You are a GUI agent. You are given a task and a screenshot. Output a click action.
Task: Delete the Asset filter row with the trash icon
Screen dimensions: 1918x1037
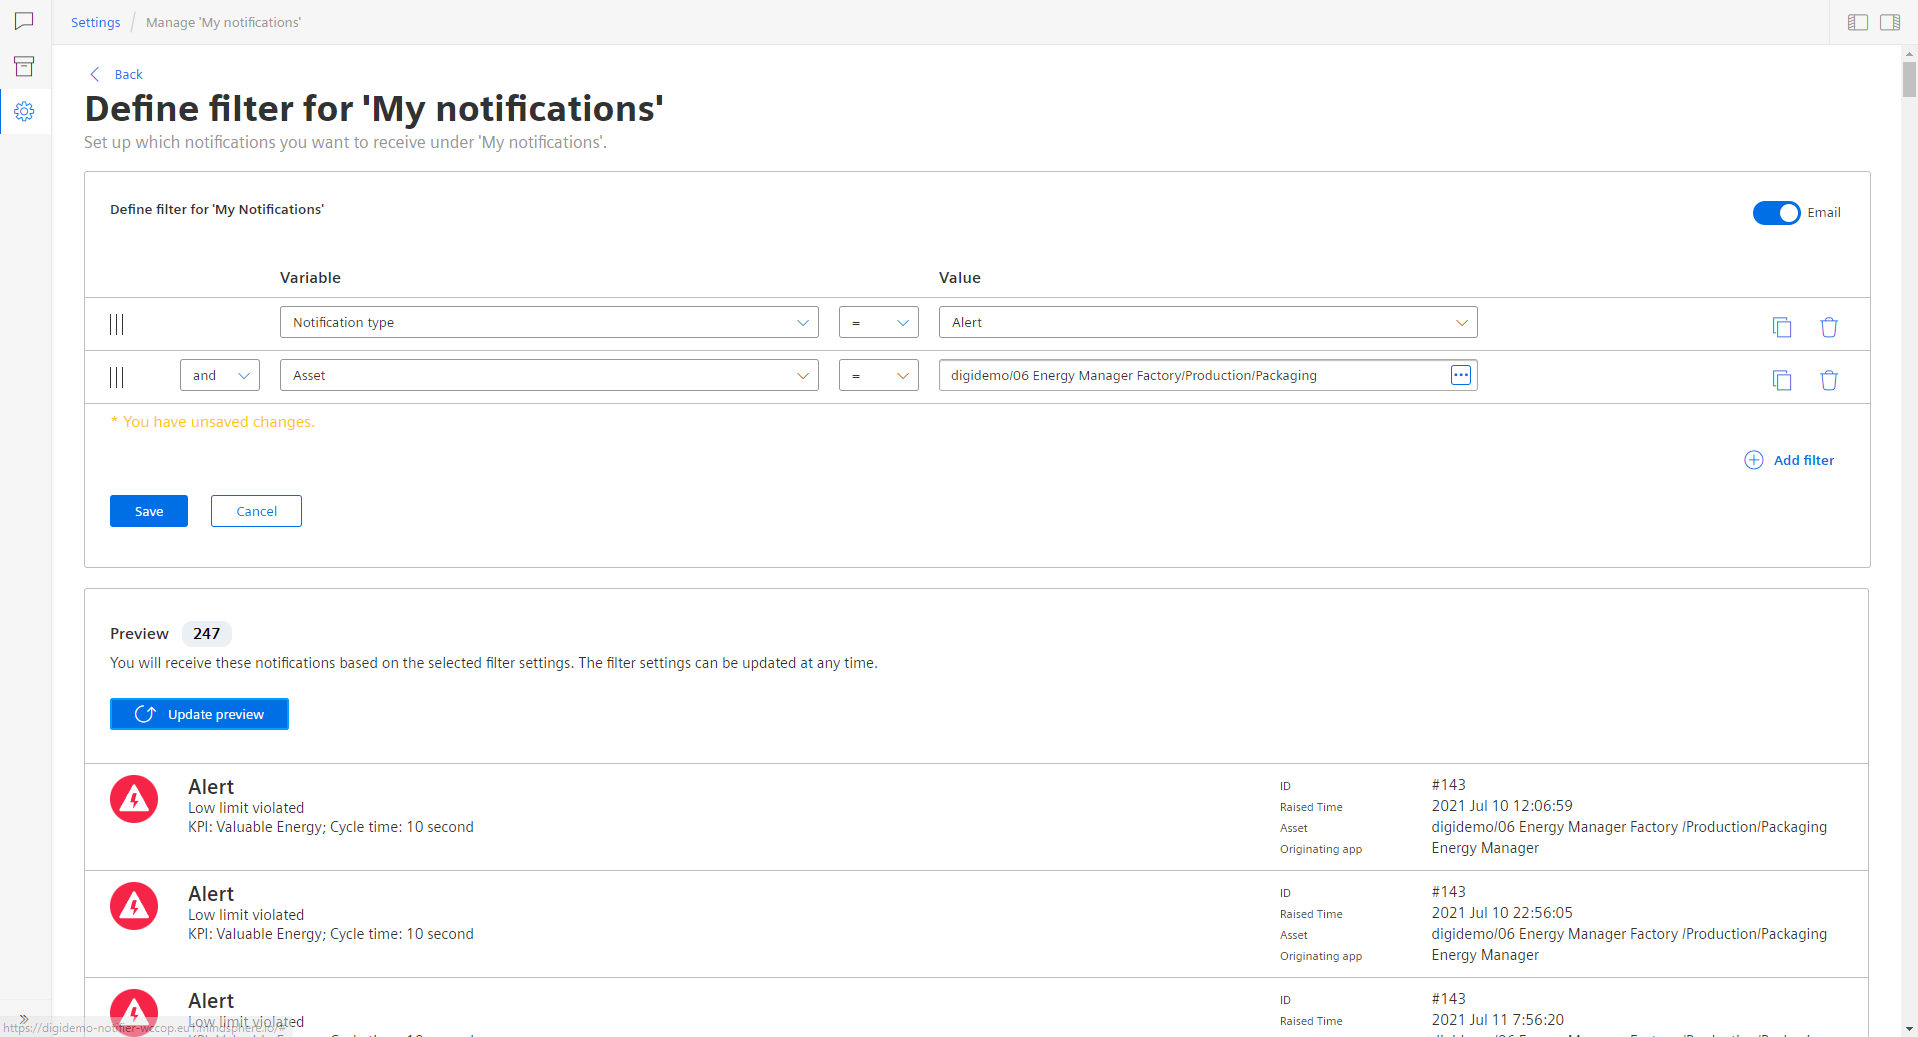1829,380
